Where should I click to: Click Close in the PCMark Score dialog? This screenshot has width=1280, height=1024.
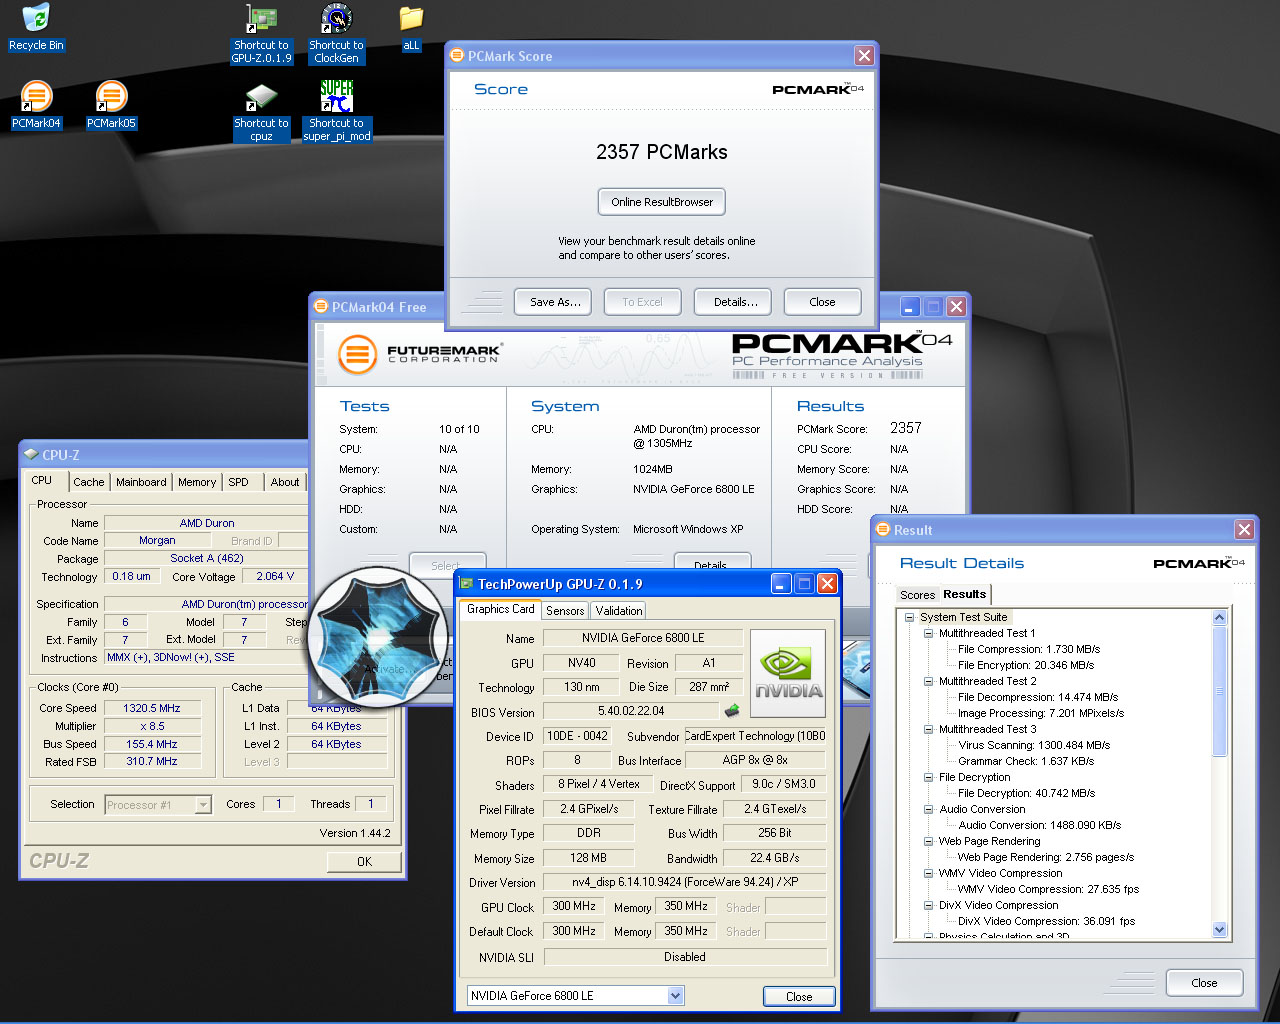(x=822, y=302)
